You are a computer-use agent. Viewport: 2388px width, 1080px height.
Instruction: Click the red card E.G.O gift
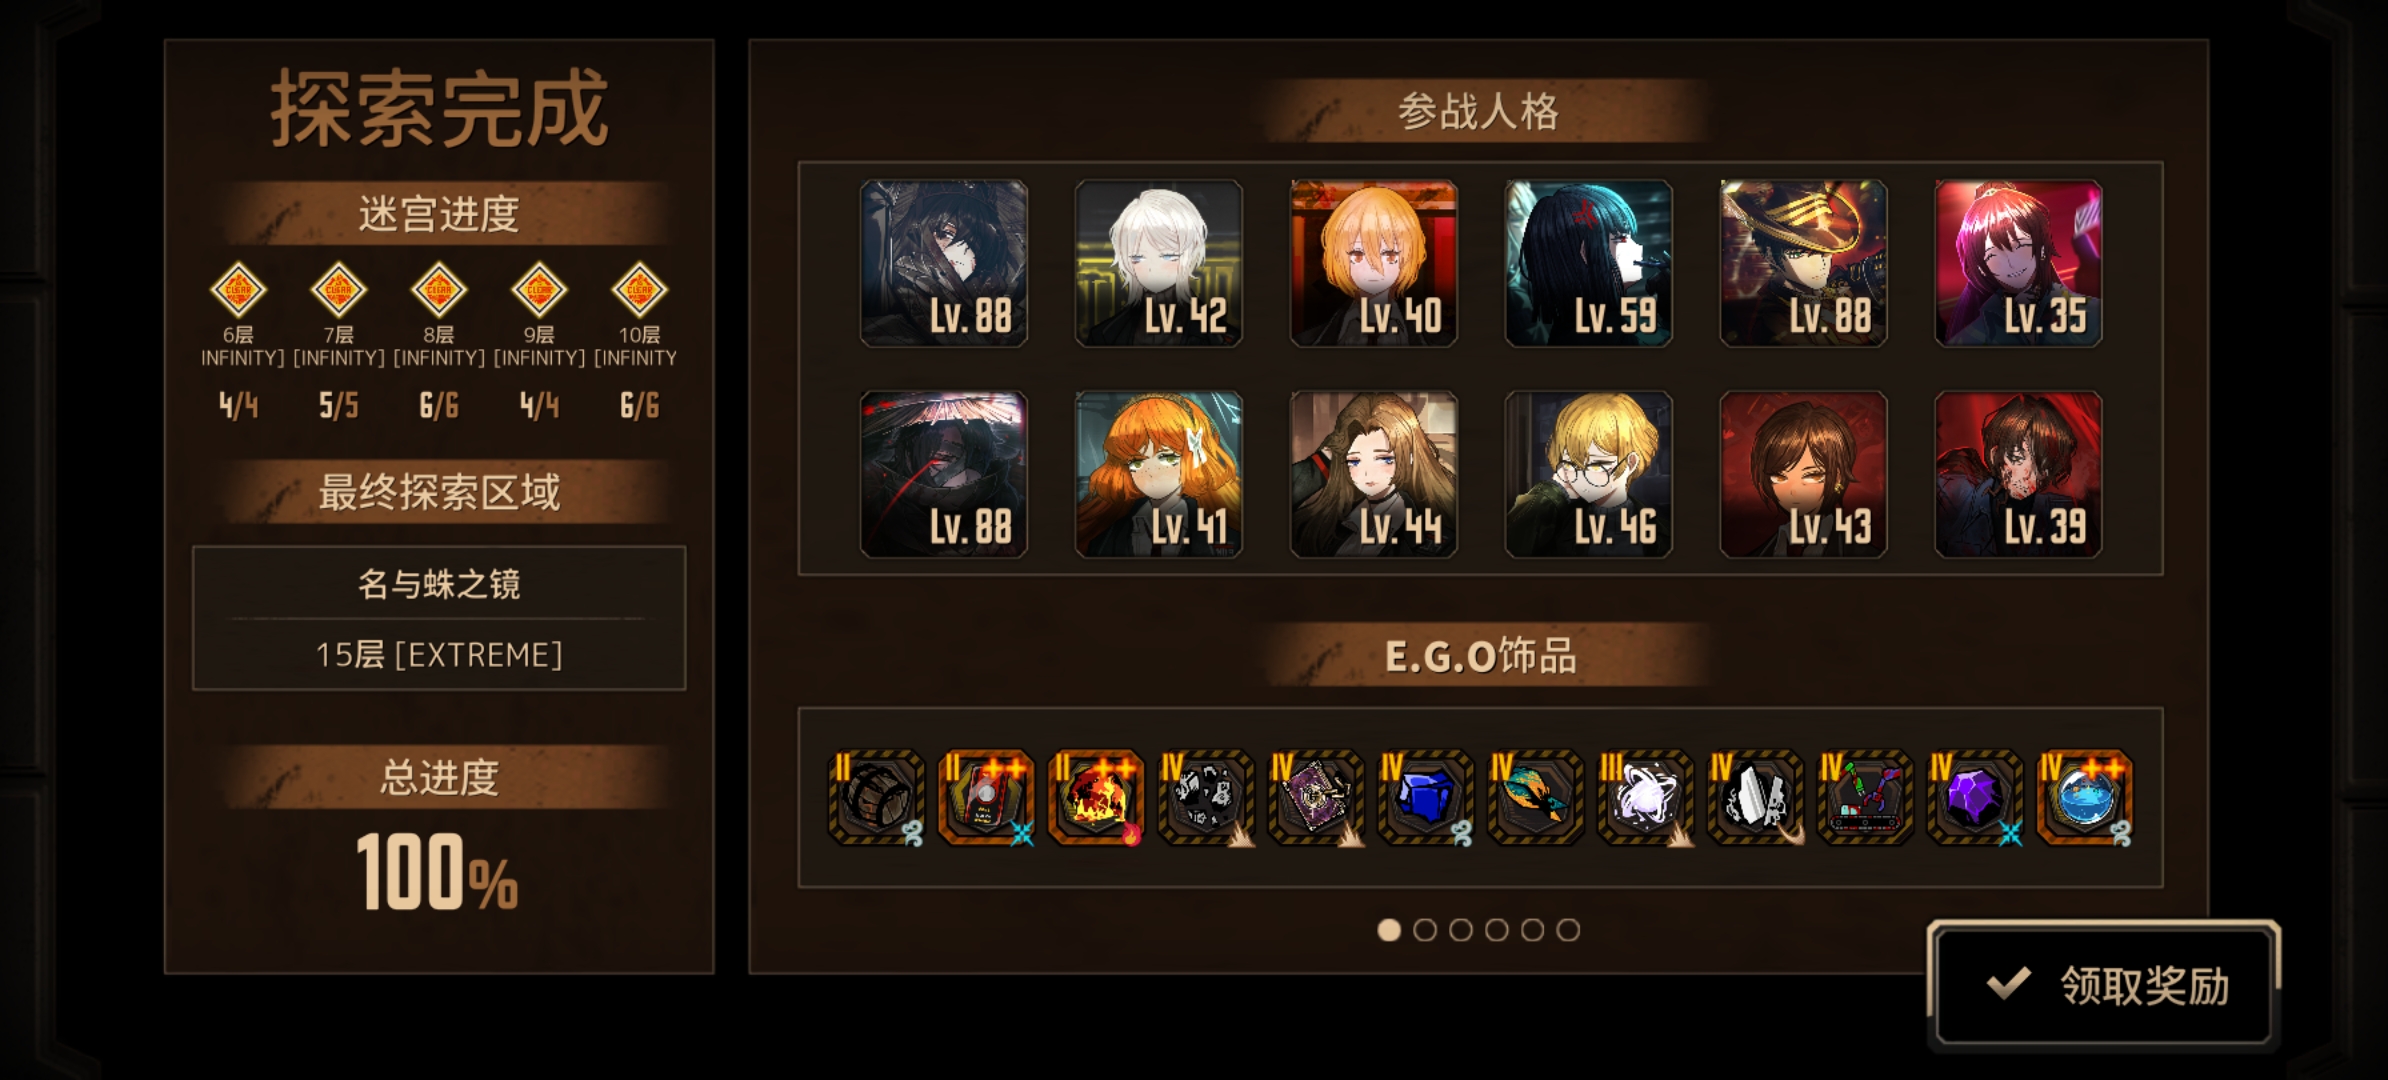pos(986,797)
